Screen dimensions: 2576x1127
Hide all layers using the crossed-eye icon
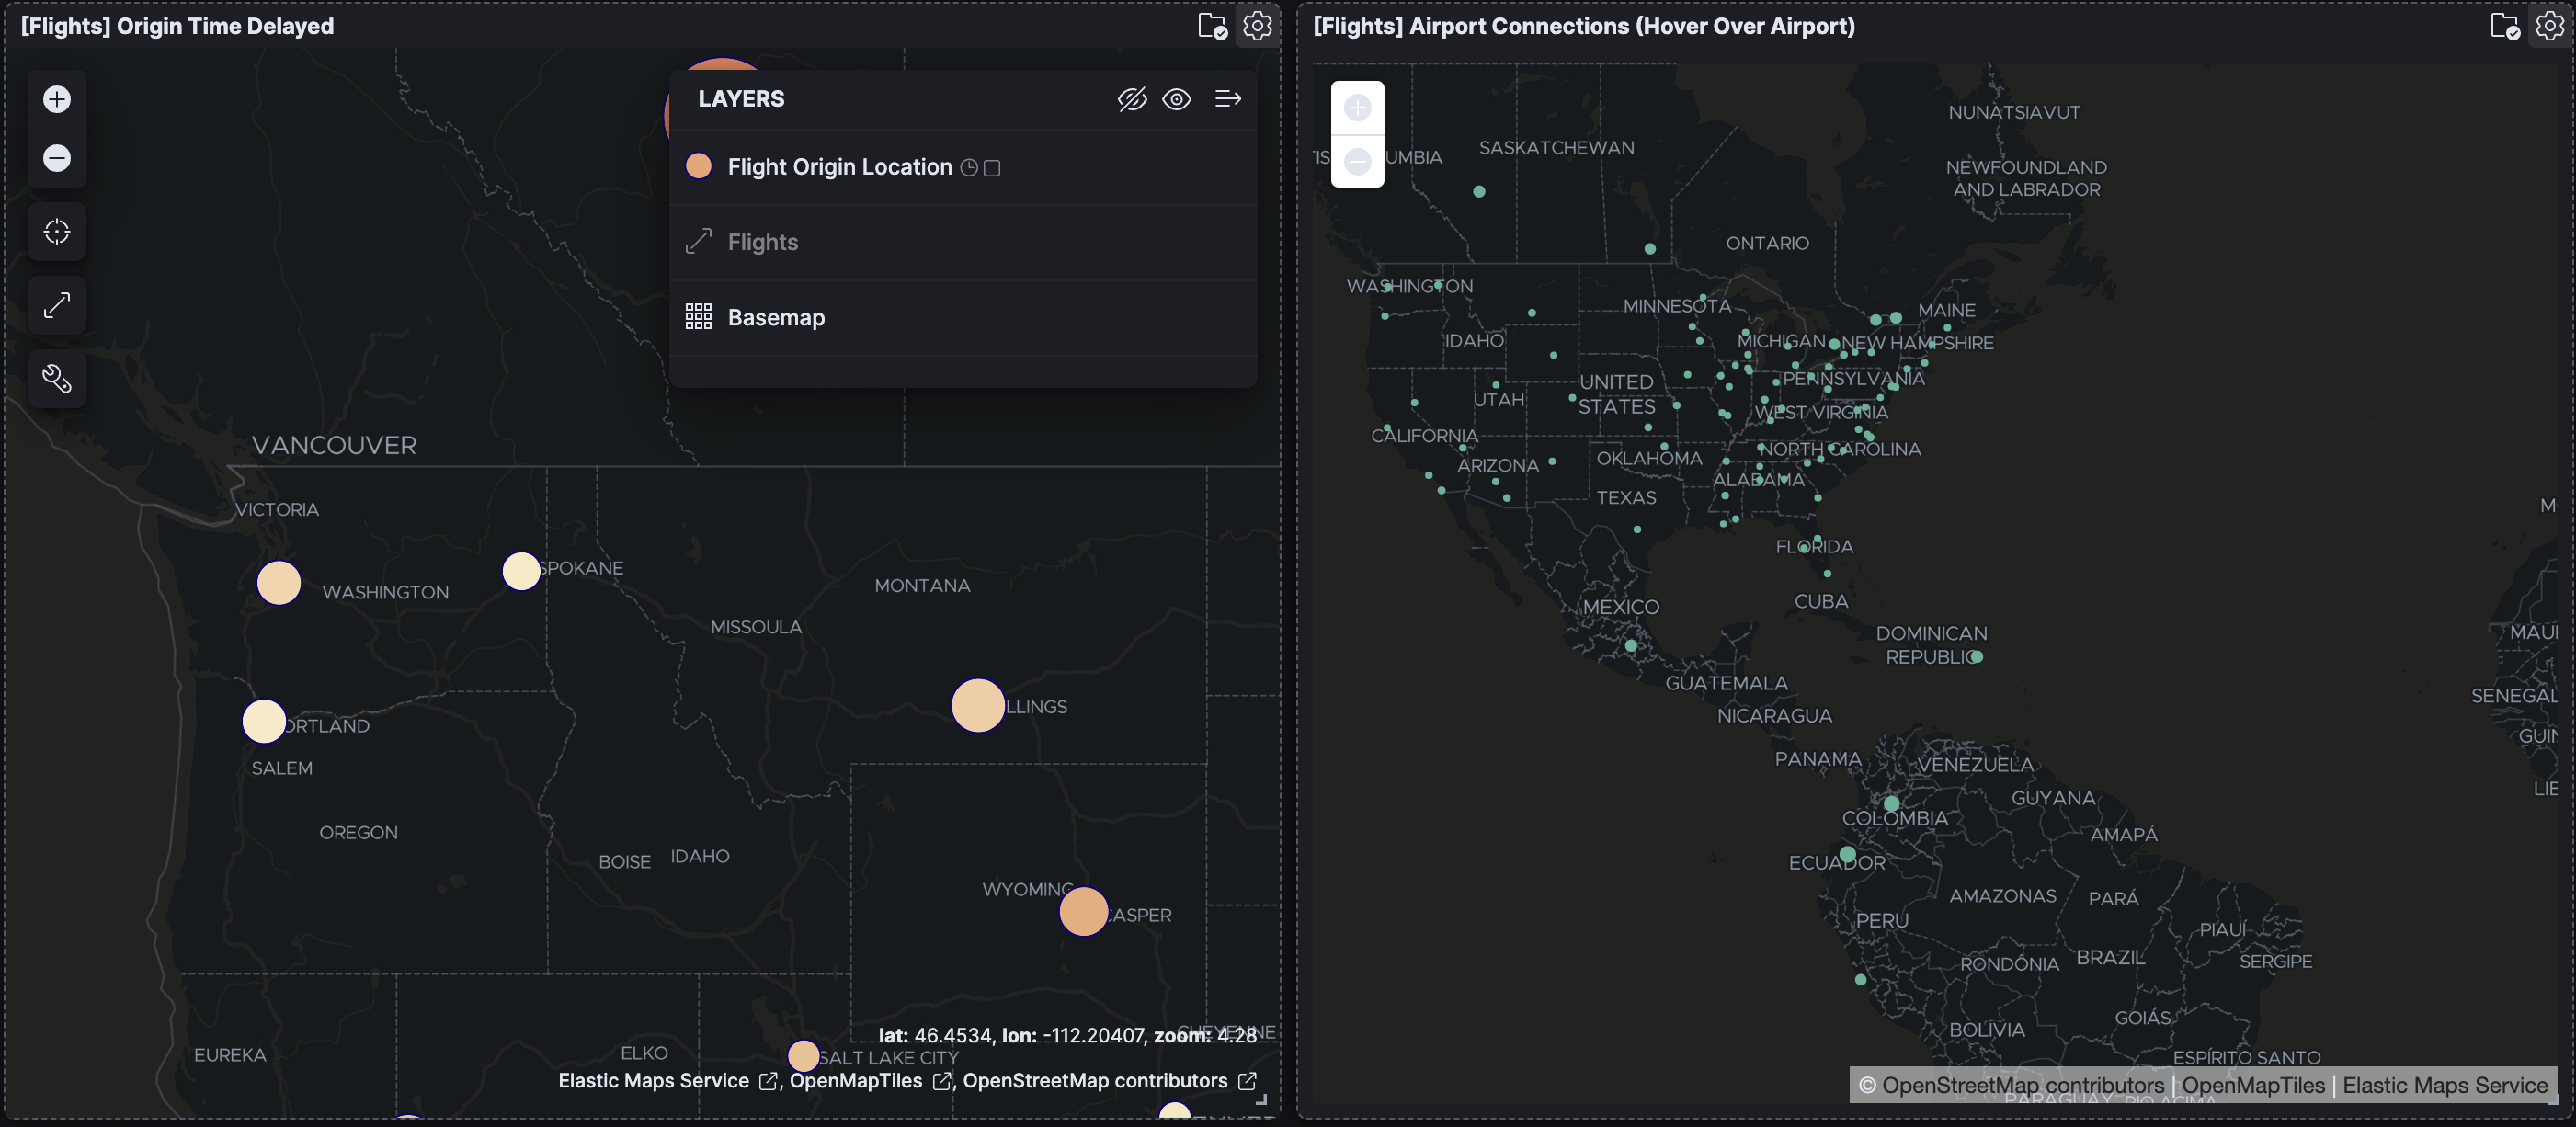point(1131,99)
